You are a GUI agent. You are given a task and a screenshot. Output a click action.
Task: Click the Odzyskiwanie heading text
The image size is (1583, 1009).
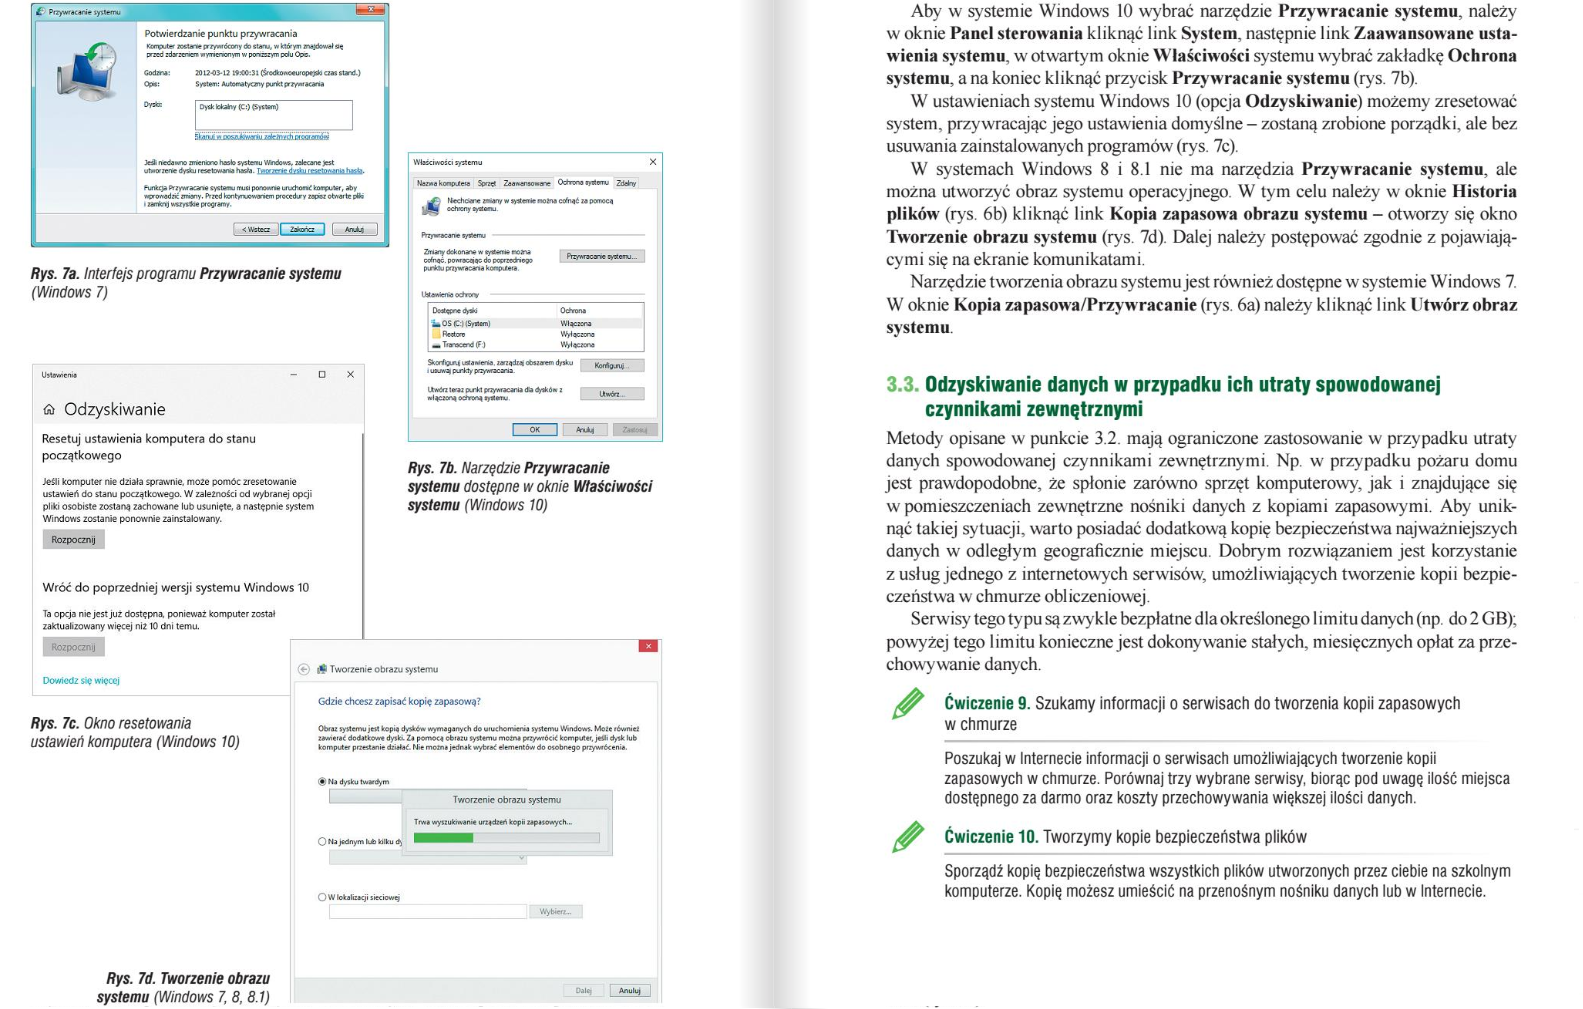click(x=115, y=409)
